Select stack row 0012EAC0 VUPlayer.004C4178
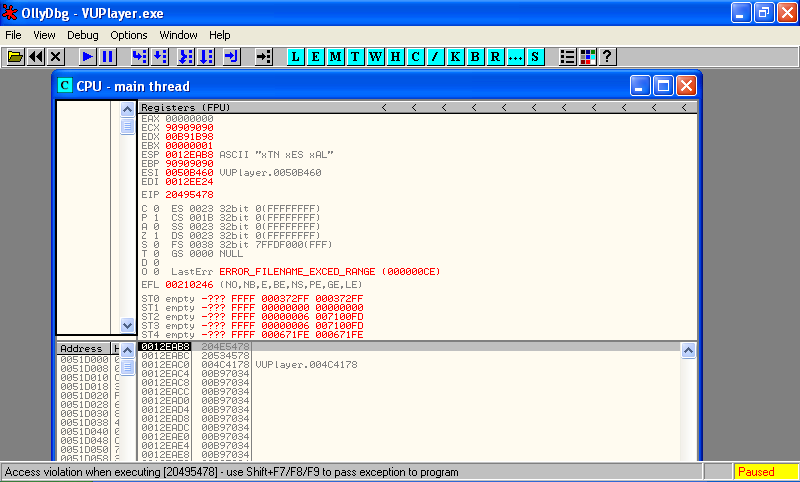The image size is (800, 482). (x=410, y=365)
